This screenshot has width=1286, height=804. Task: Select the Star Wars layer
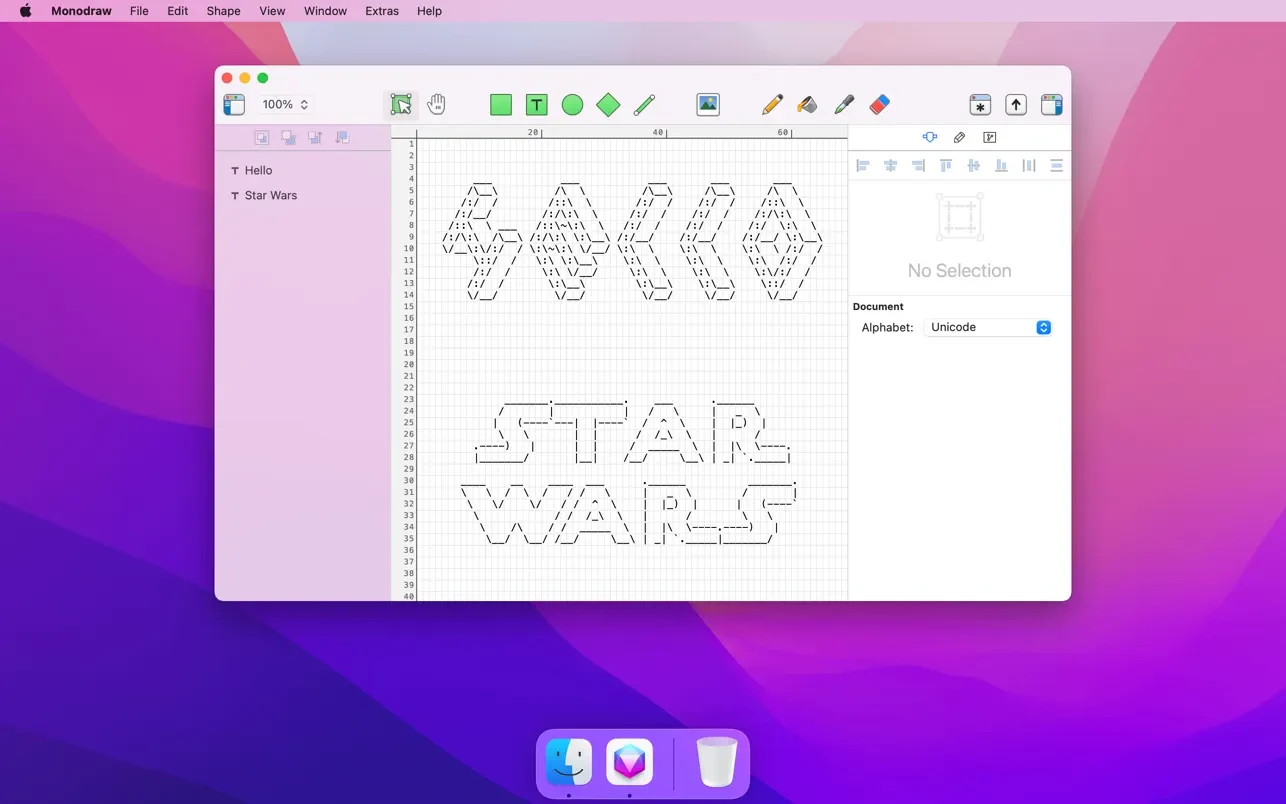[270, 195]
